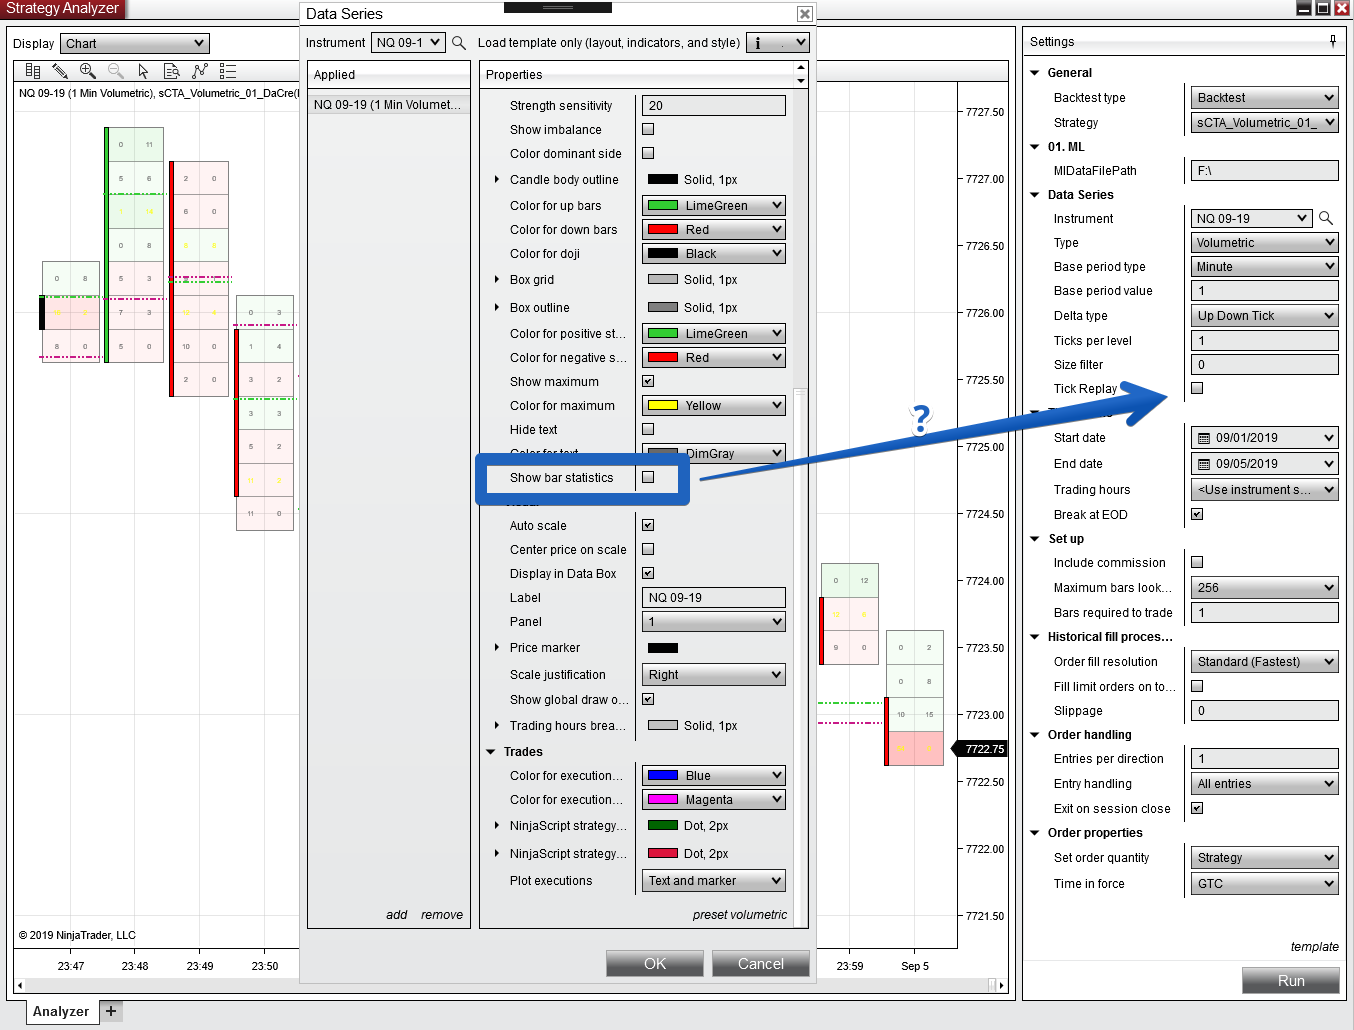Enable Hide text option
1354x1030 pixels.
click(x=648, y=429)
